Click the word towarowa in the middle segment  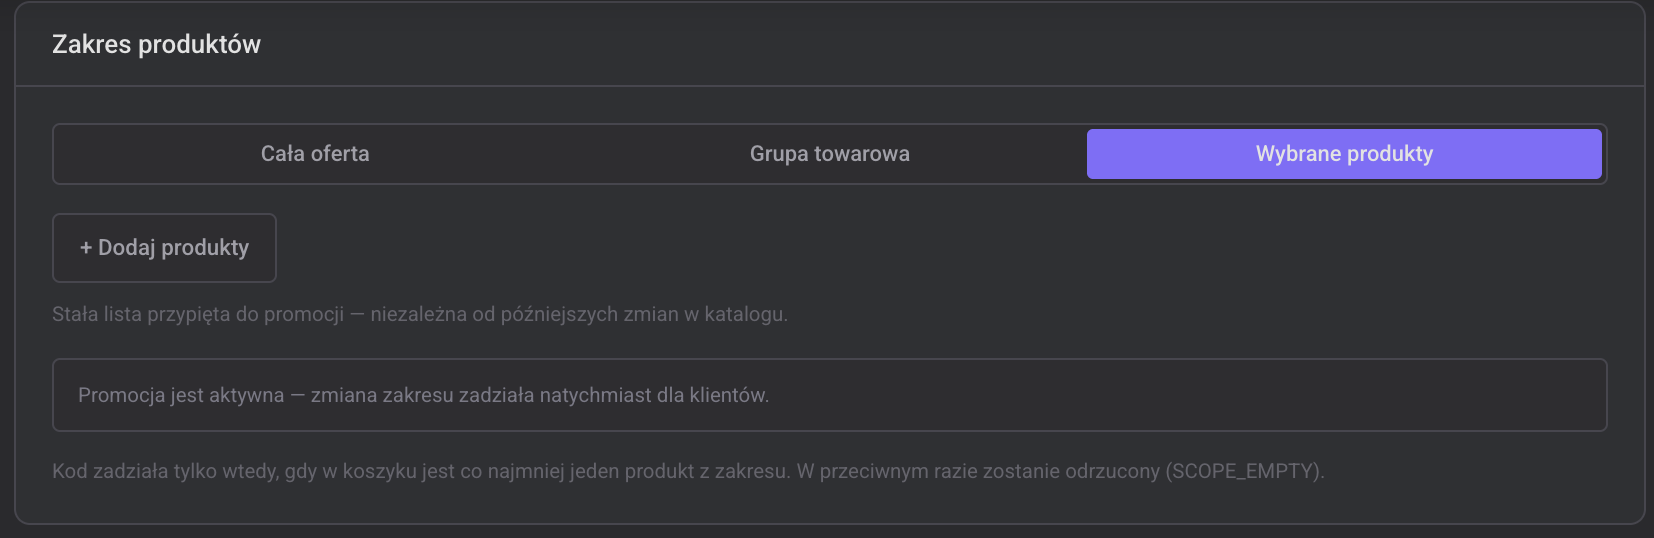pos(862,154)
